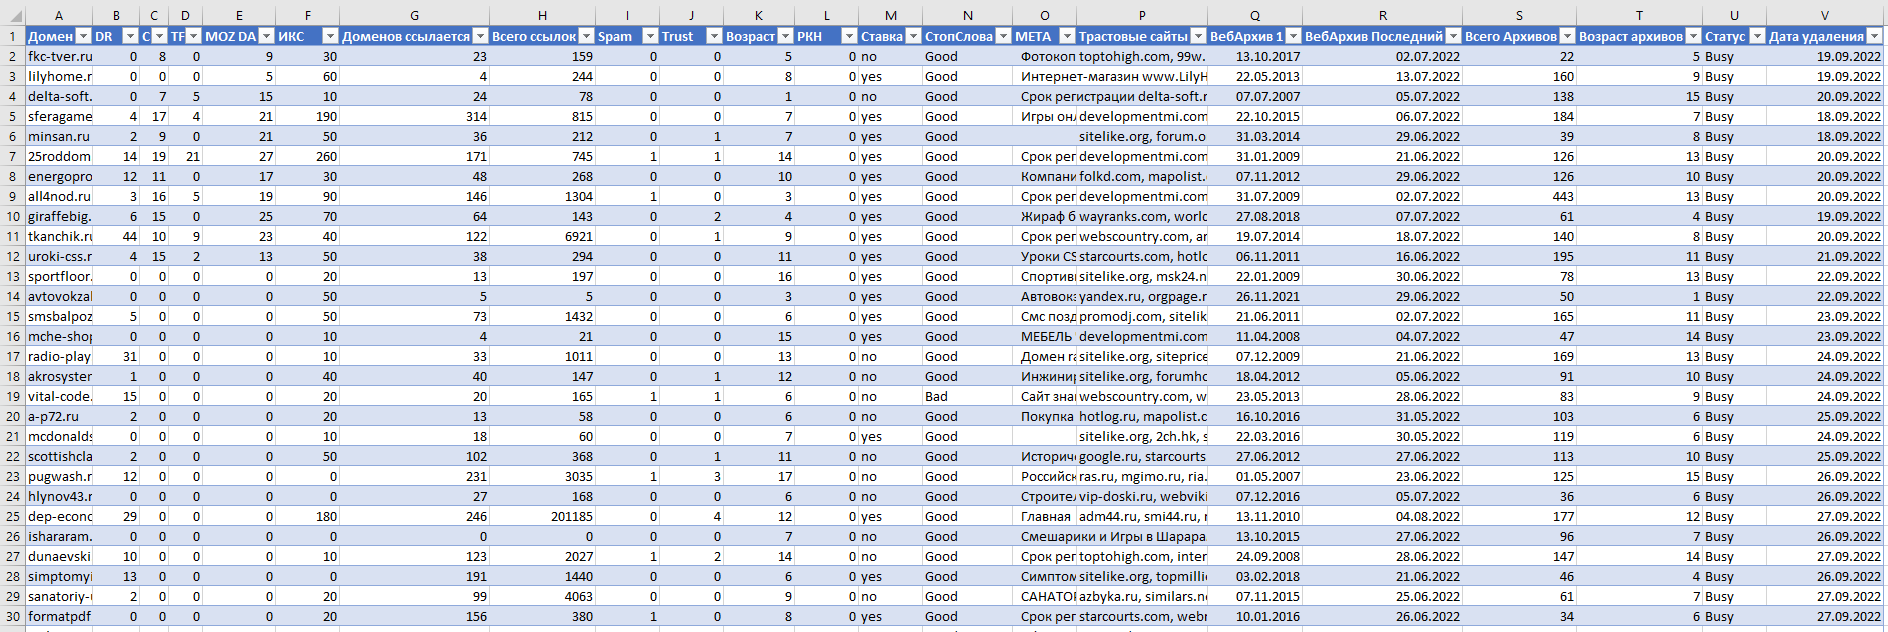The height and width of the screenshot is (632, 1888).
Task: Select column R header letter
Action: click(1382, 15)
